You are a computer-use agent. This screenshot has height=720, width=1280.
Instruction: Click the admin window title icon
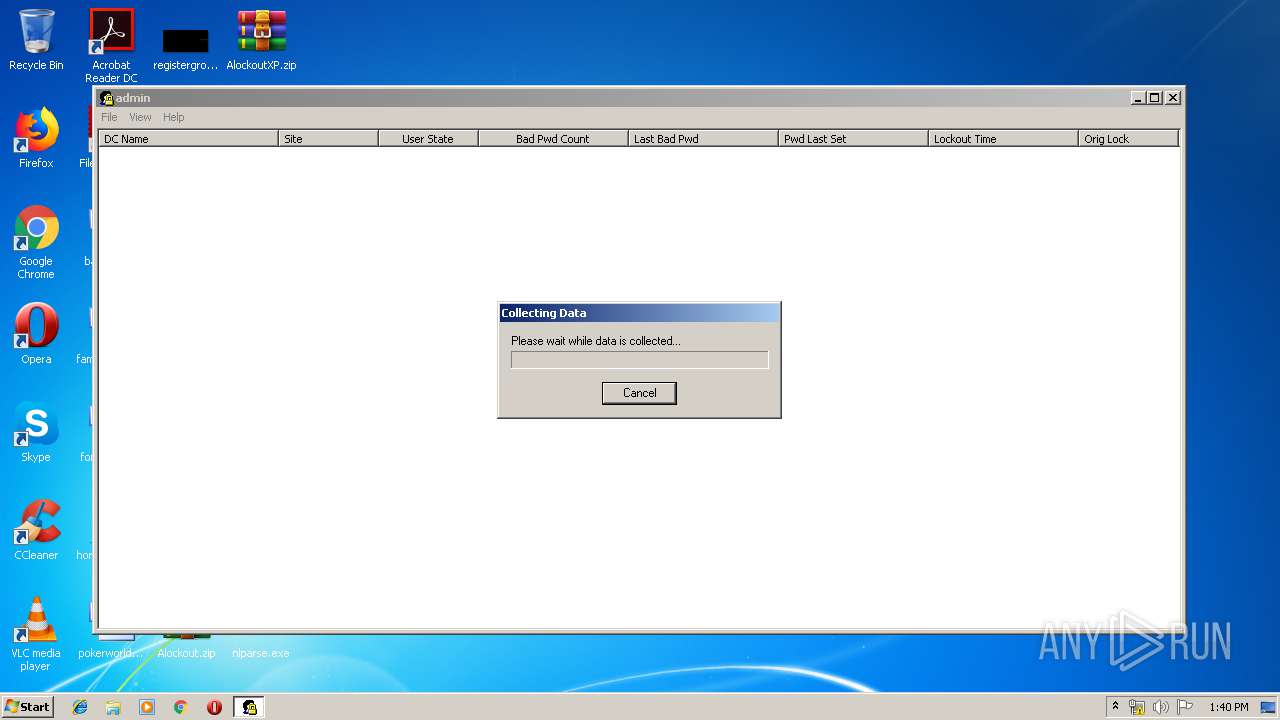coord(107,98)
